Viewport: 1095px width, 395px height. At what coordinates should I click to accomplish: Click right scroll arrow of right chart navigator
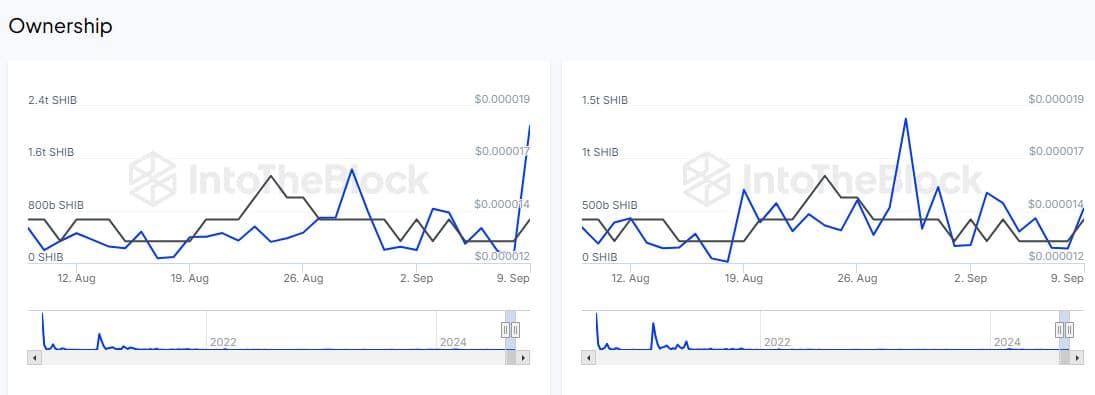[x=1077, y=357]
